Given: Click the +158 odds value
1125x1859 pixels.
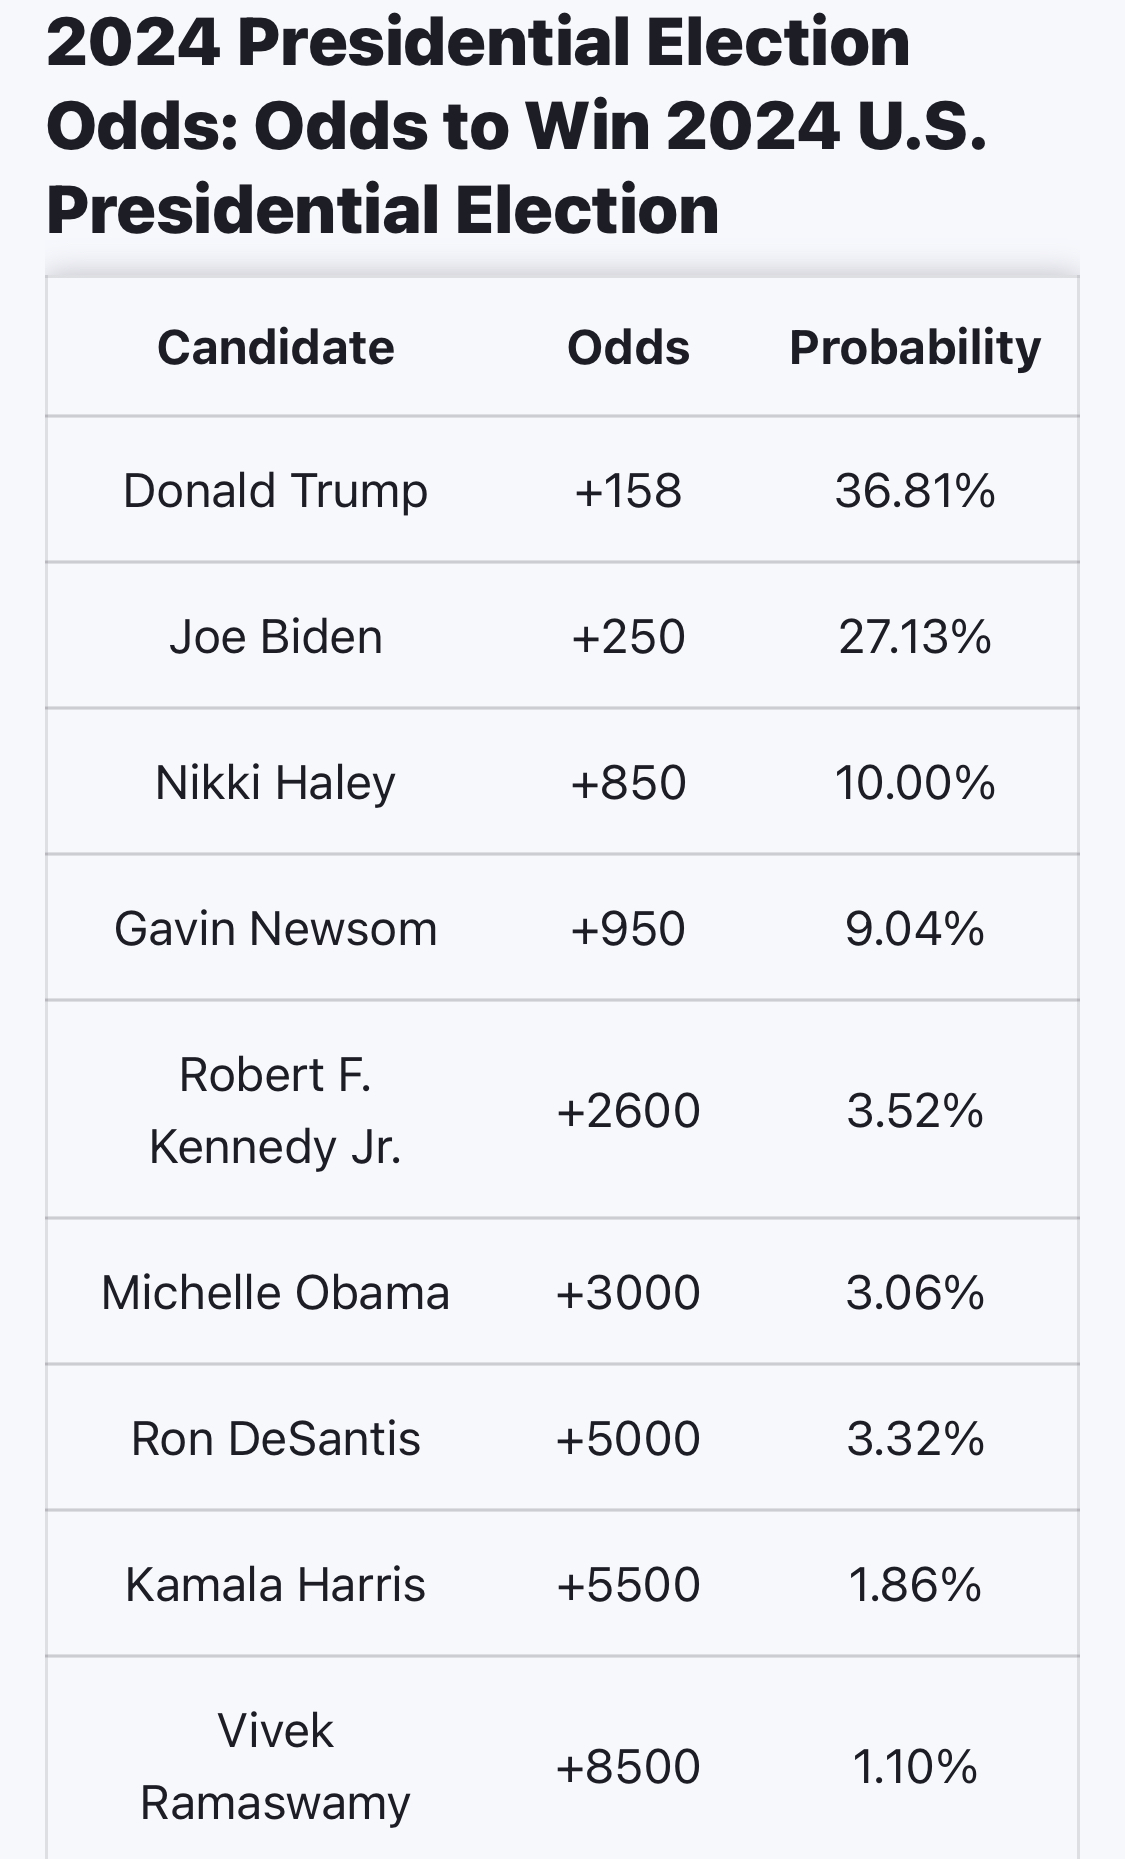Looking at the screenshot, I should (628, 491).
